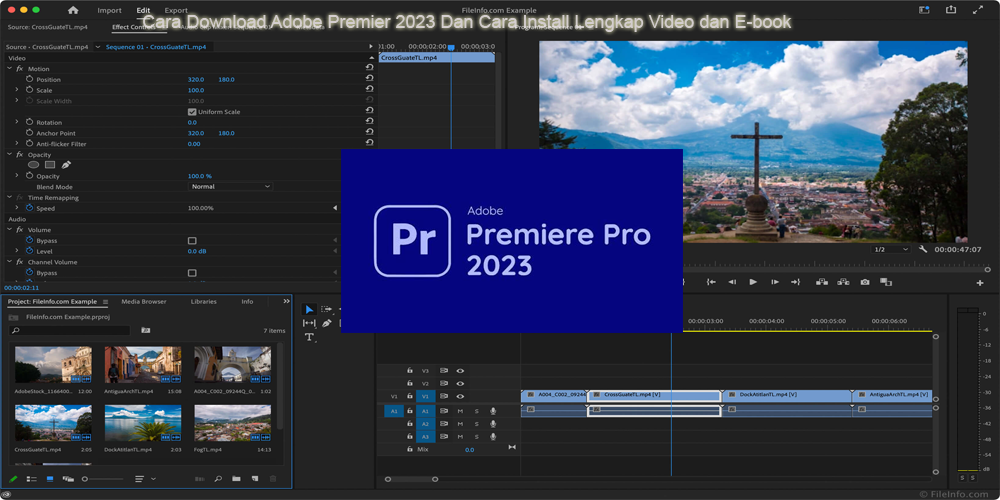This screenshot has height=500, width=1000.
Task: Collapse the Volume effect group
Action: point(9,230)
